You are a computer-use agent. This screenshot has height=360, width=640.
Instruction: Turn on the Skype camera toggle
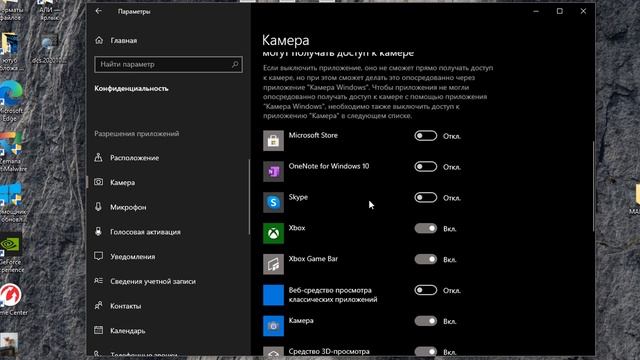click(x=426, y=198)
